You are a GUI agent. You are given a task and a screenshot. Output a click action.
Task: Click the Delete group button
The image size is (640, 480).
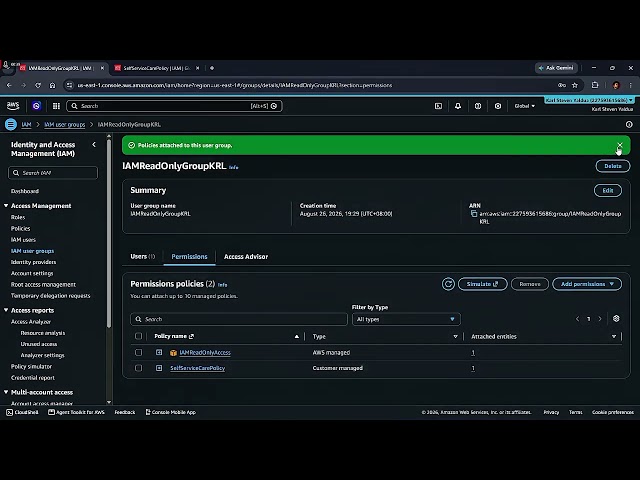613,166
